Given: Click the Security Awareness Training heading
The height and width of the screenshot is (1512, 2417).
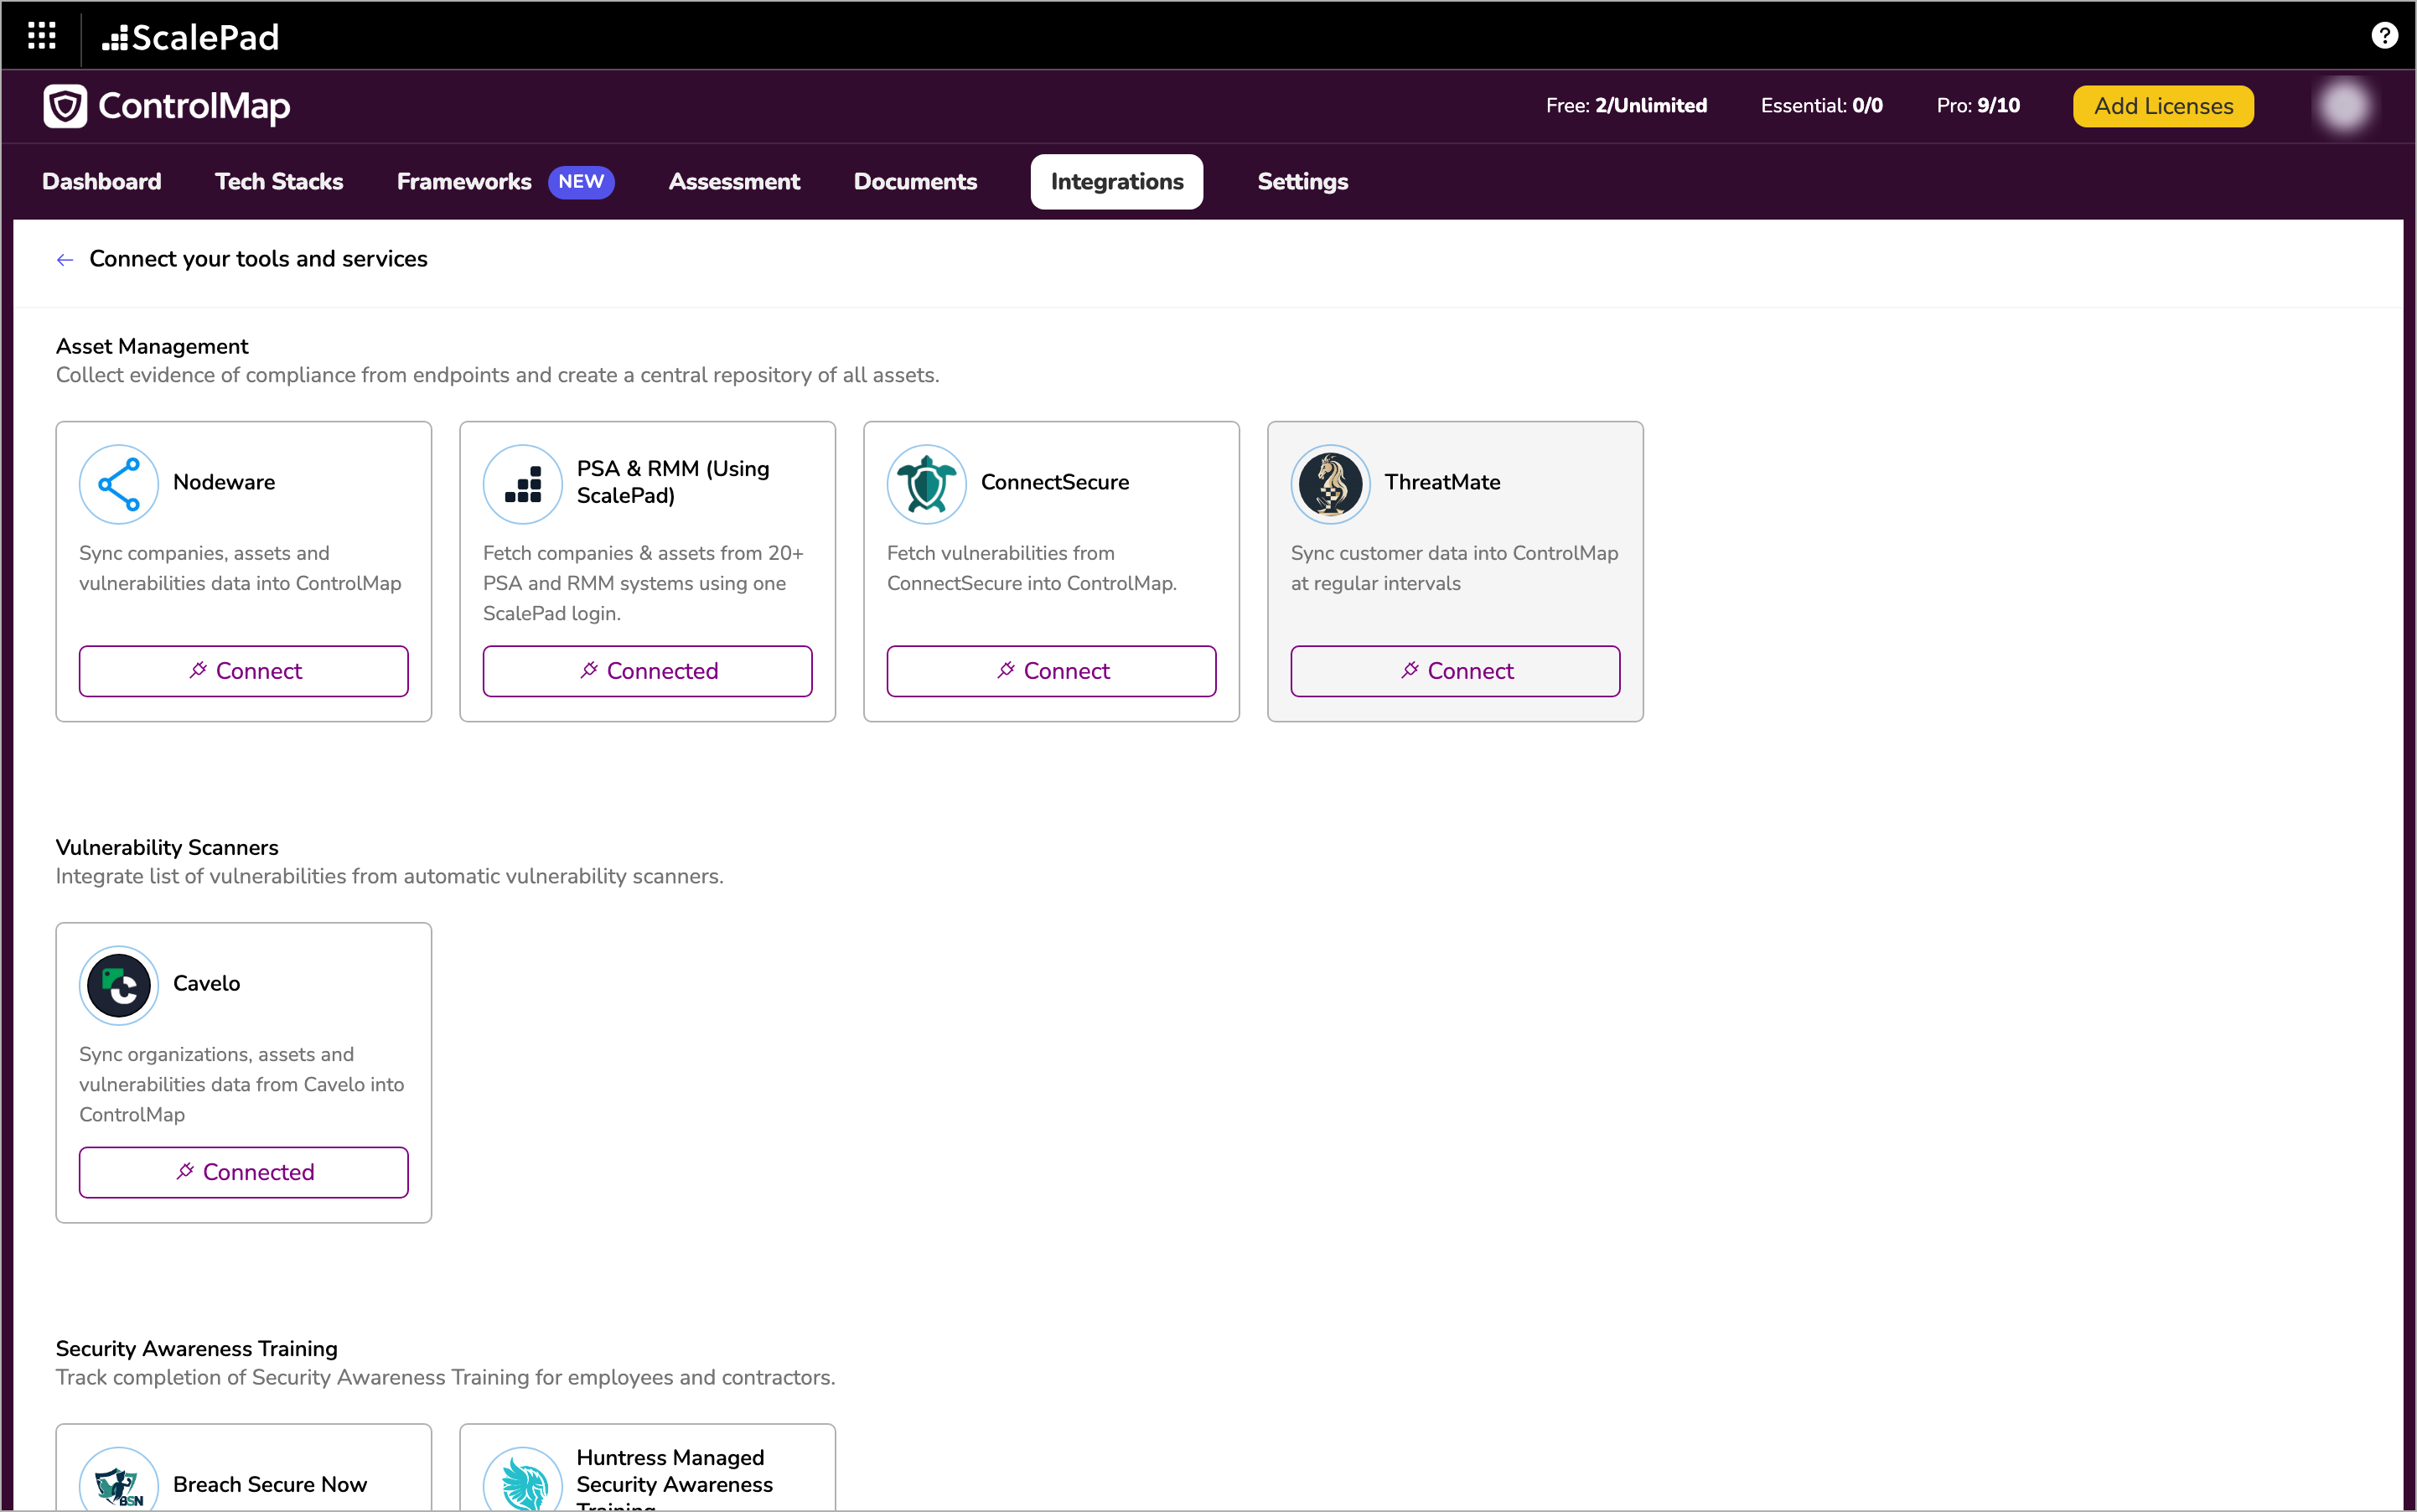Looking at the screenshot, I should [x=197, y=1349].
